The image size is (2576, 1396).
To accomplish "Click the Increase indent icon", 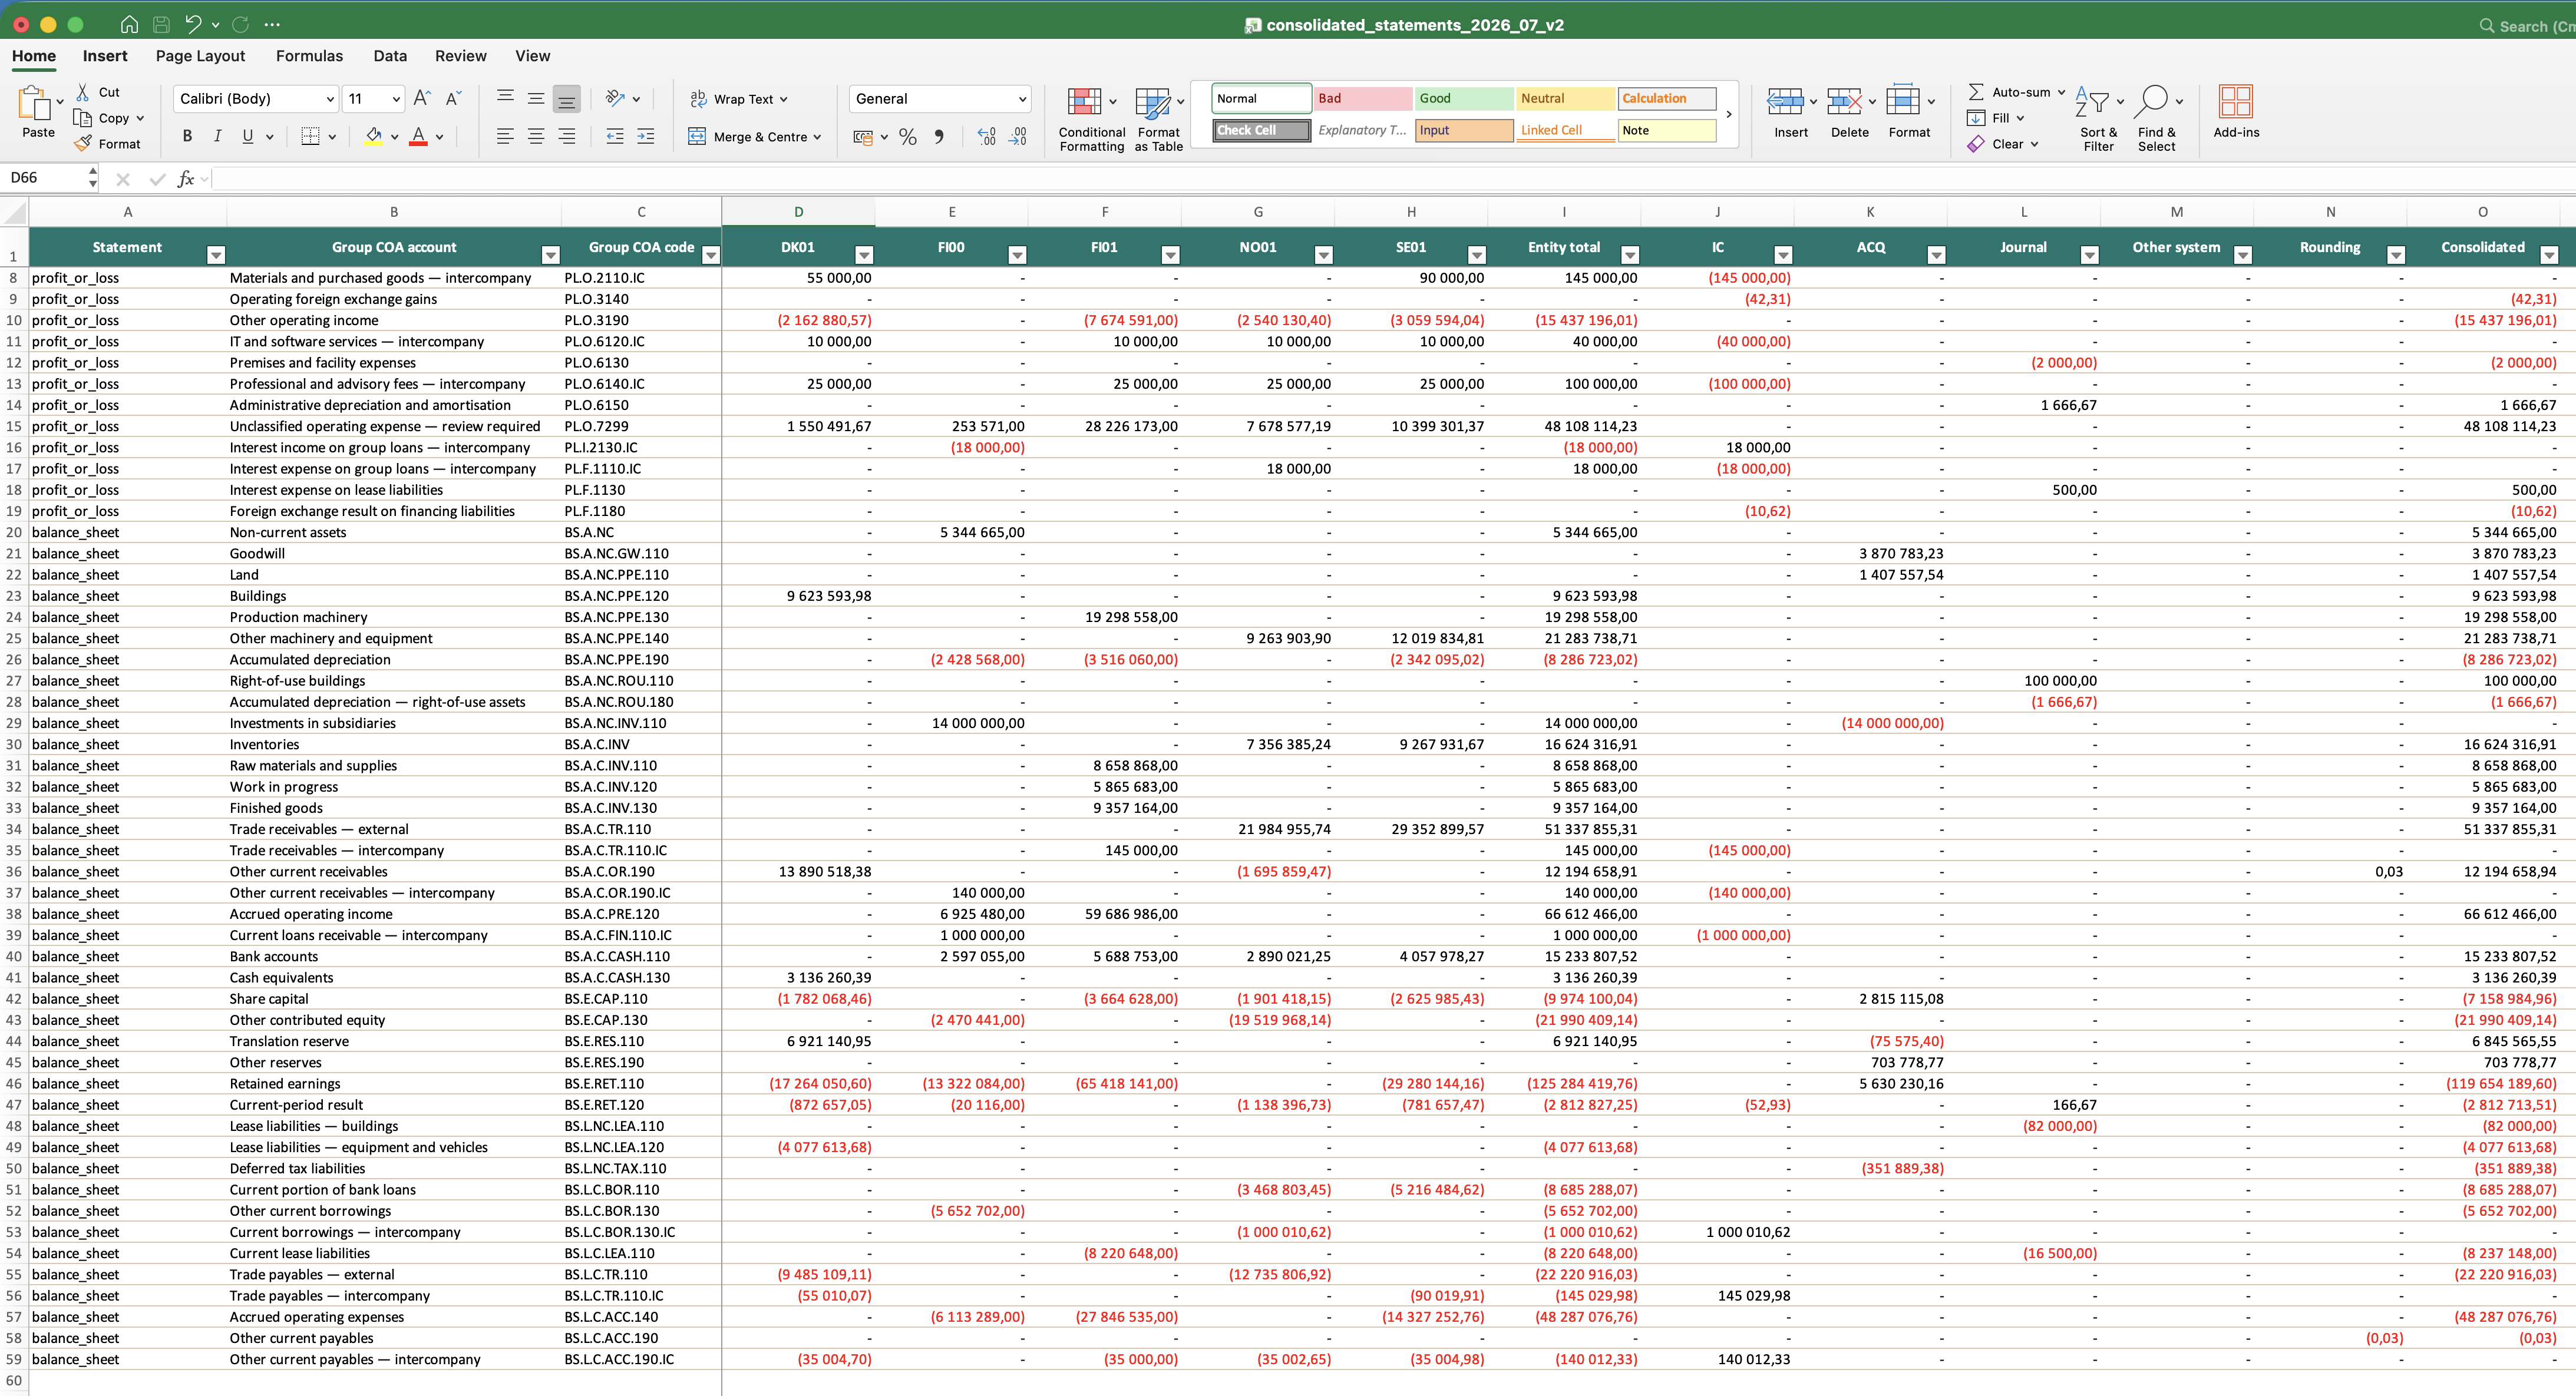I will click(x=646, y=136).
